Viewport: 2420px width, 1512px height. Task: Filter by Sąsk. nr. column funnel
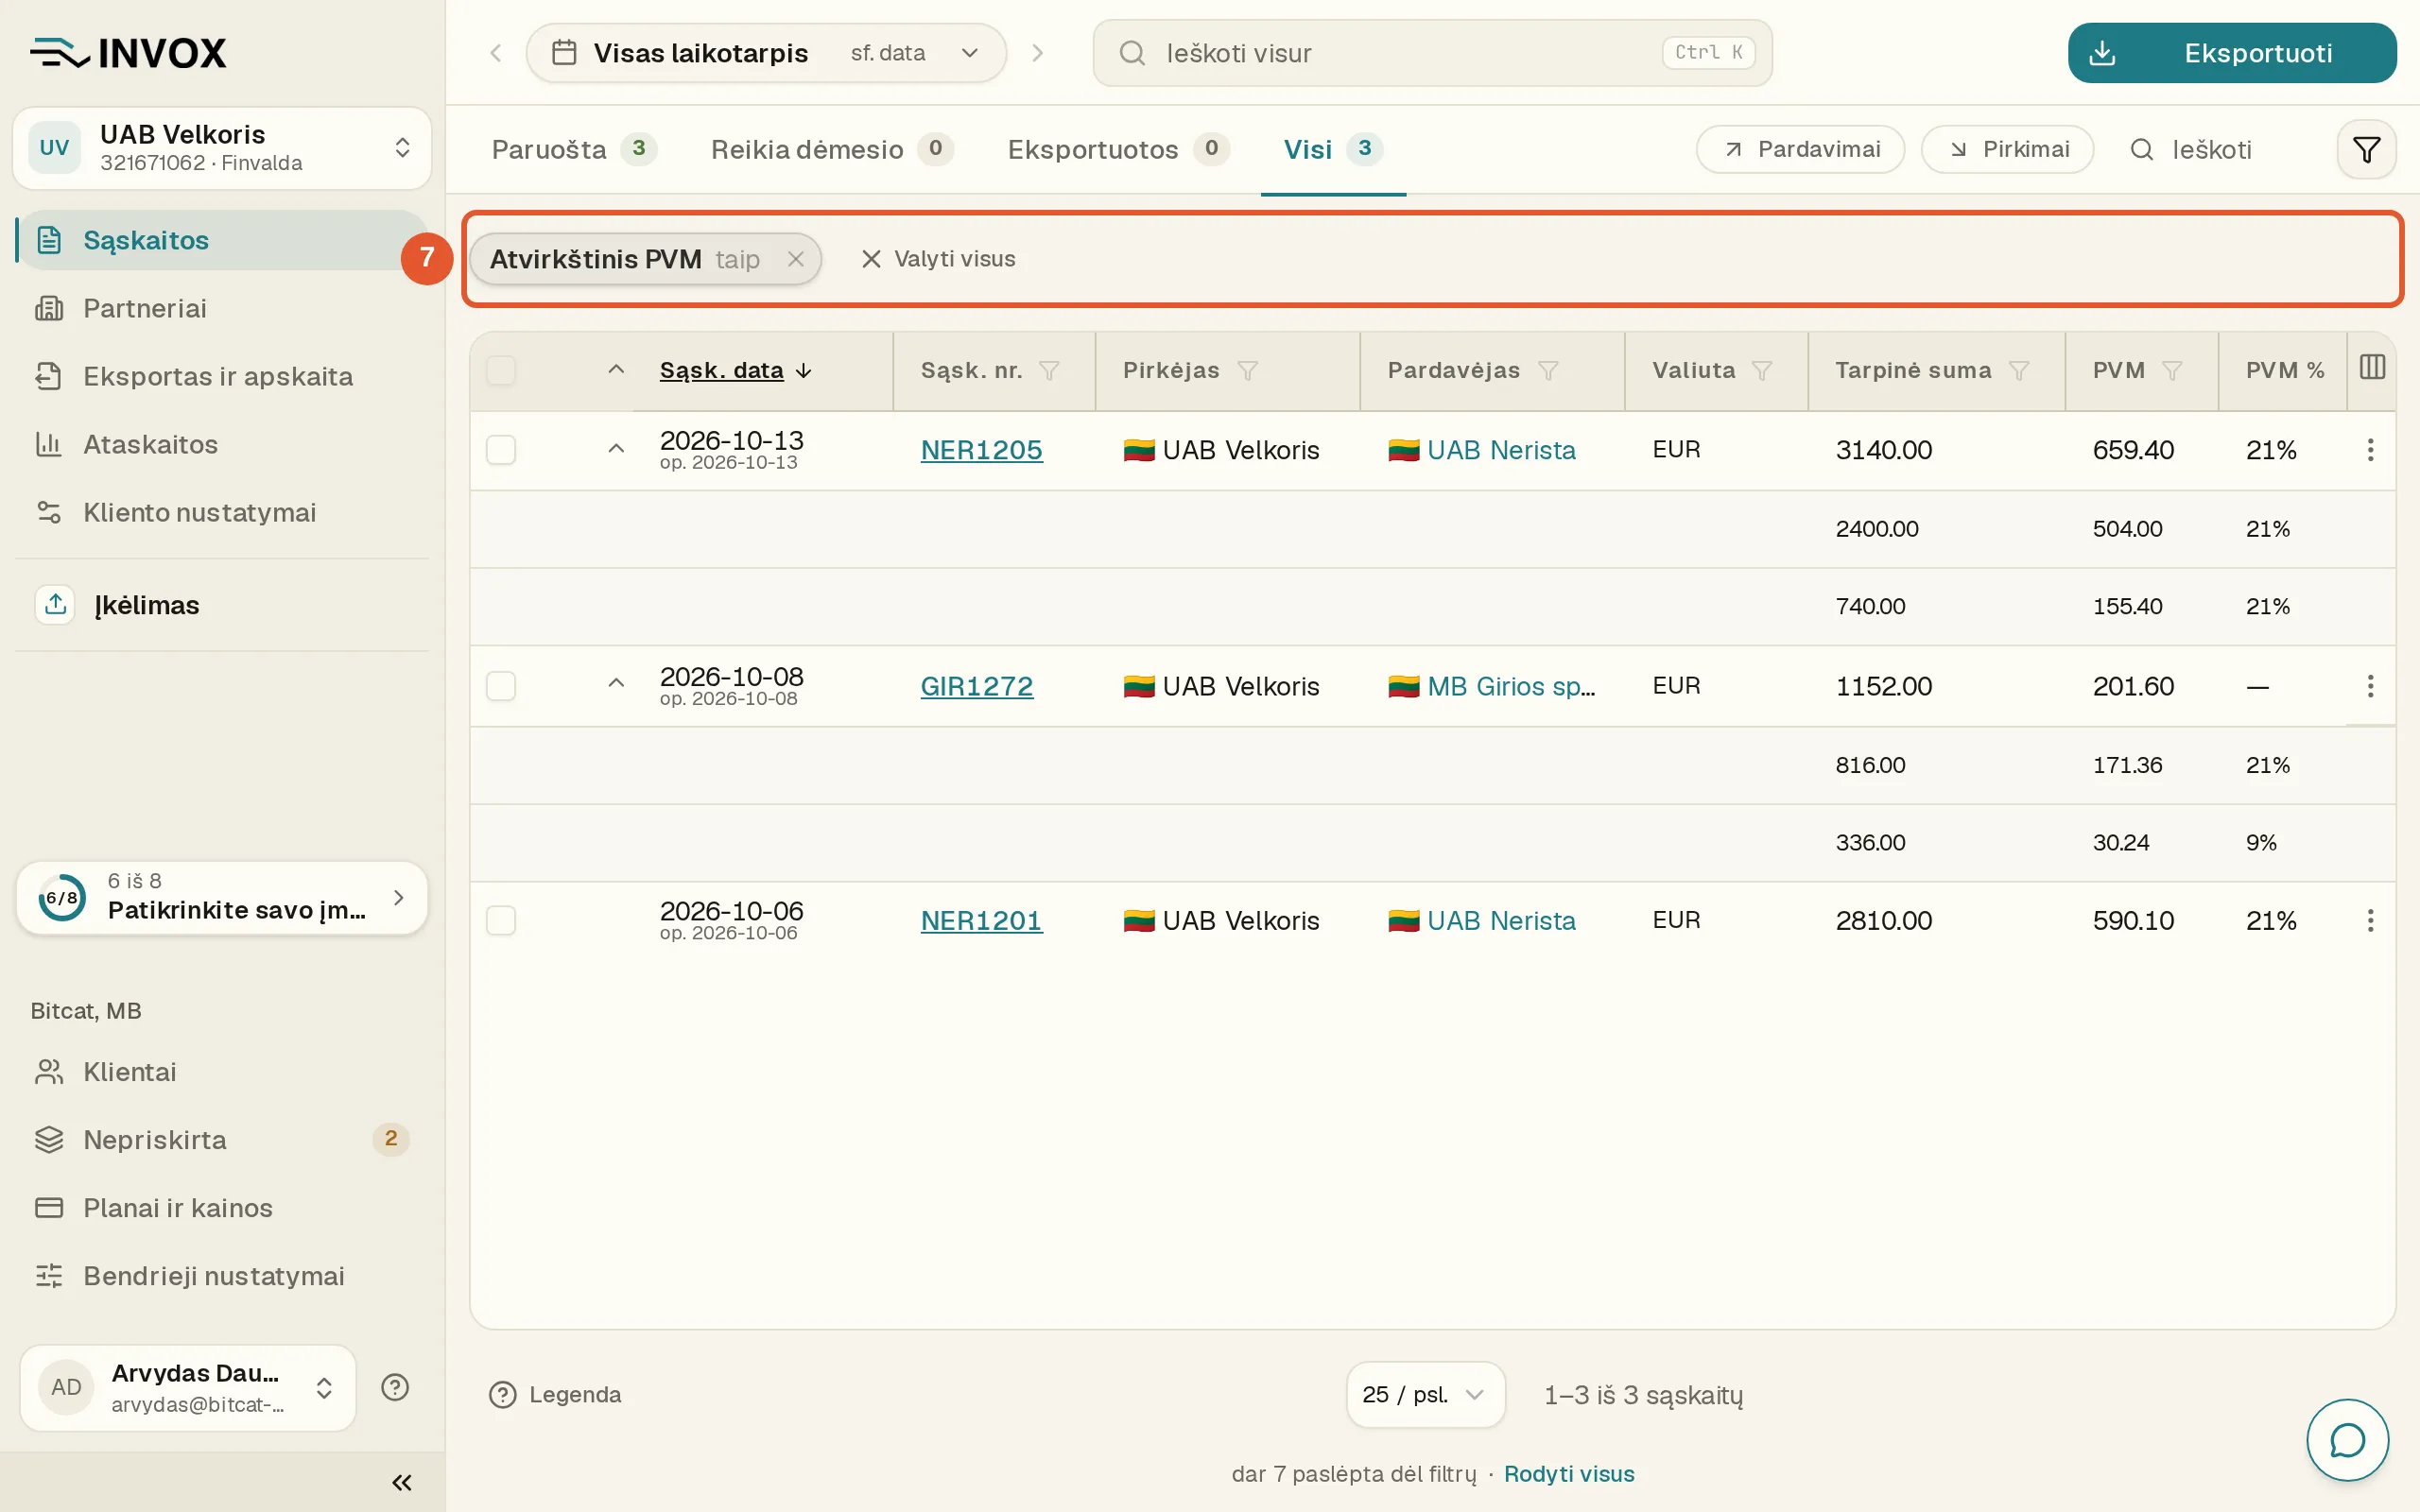(x=1049, y=371)
